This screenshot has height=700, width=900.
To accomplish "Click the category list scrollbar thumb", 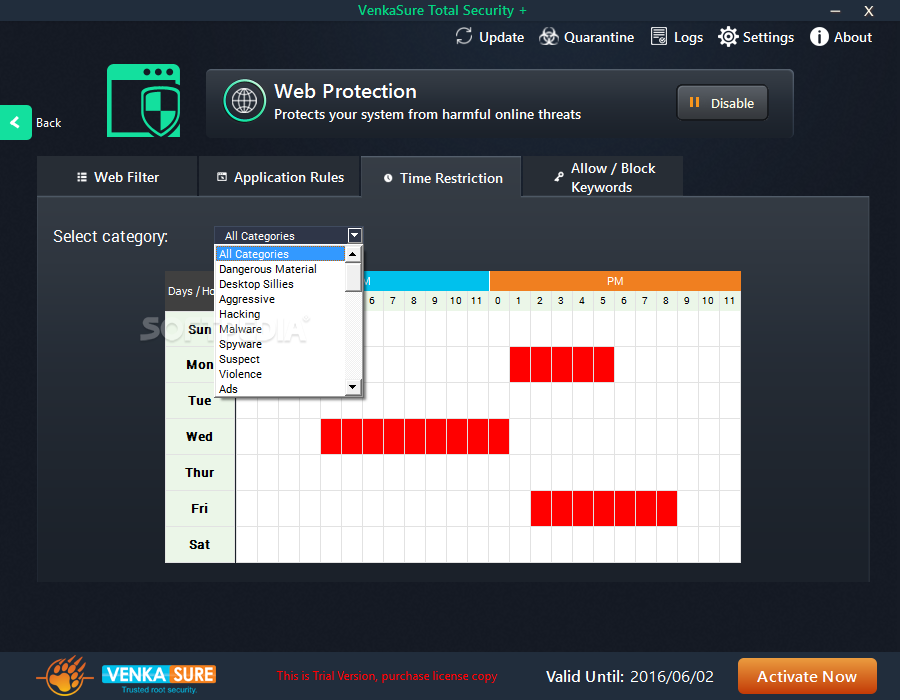I will [x=353, y=277].
